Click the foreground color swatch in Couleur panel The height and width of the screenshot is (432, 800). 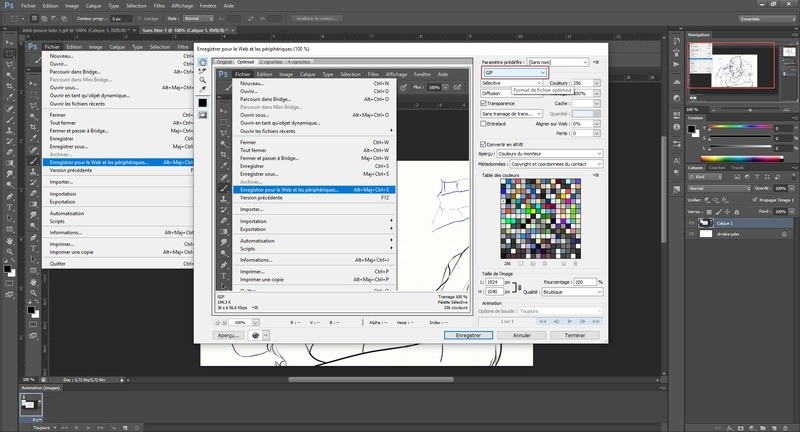pyautogui.click(x=690, y=129)
